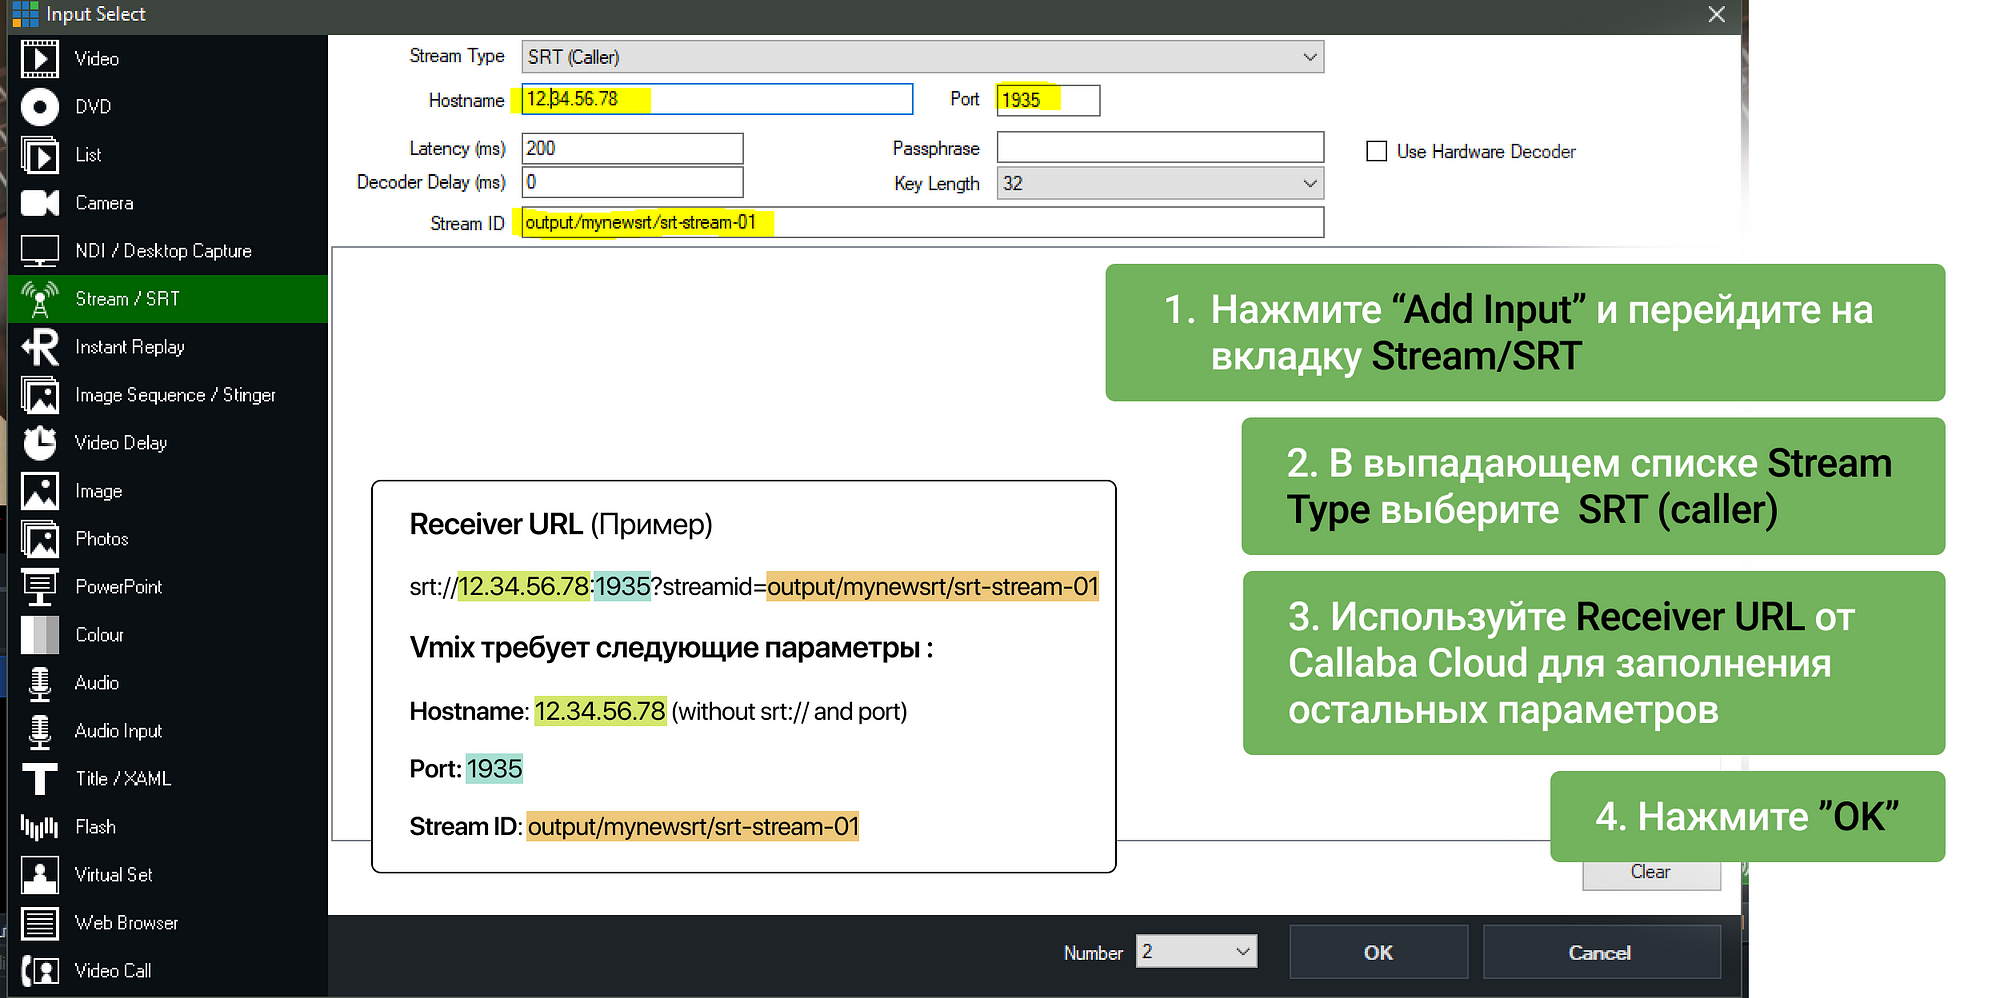
Task: Click the Cancel button
Action: 1600,952
